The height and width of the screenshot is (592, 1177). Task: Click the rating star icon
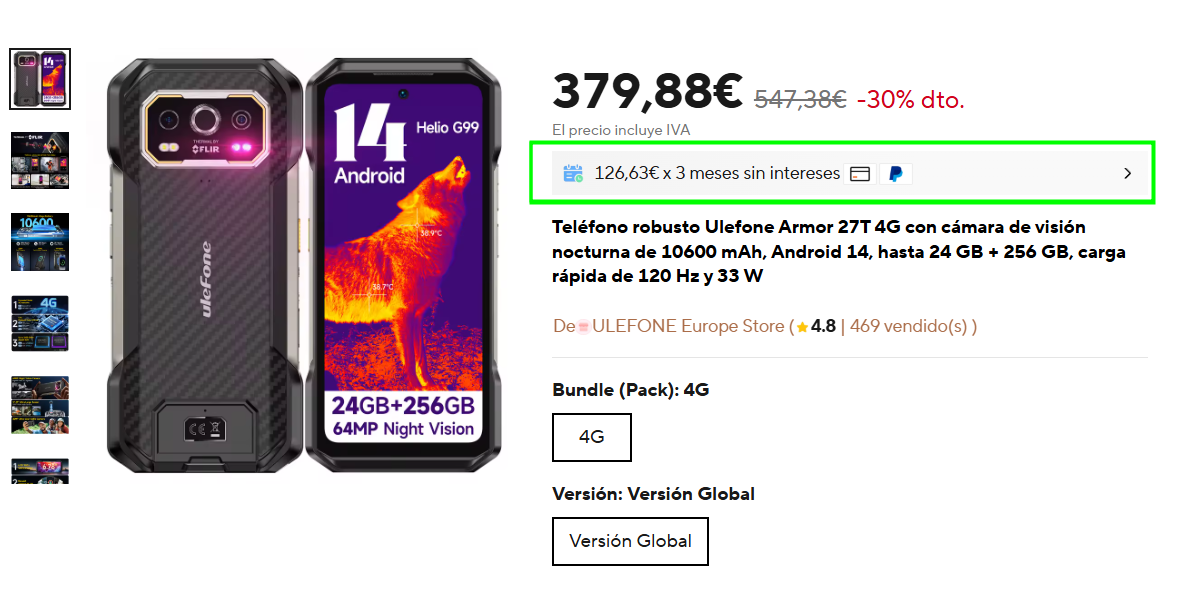click(802, 327)
